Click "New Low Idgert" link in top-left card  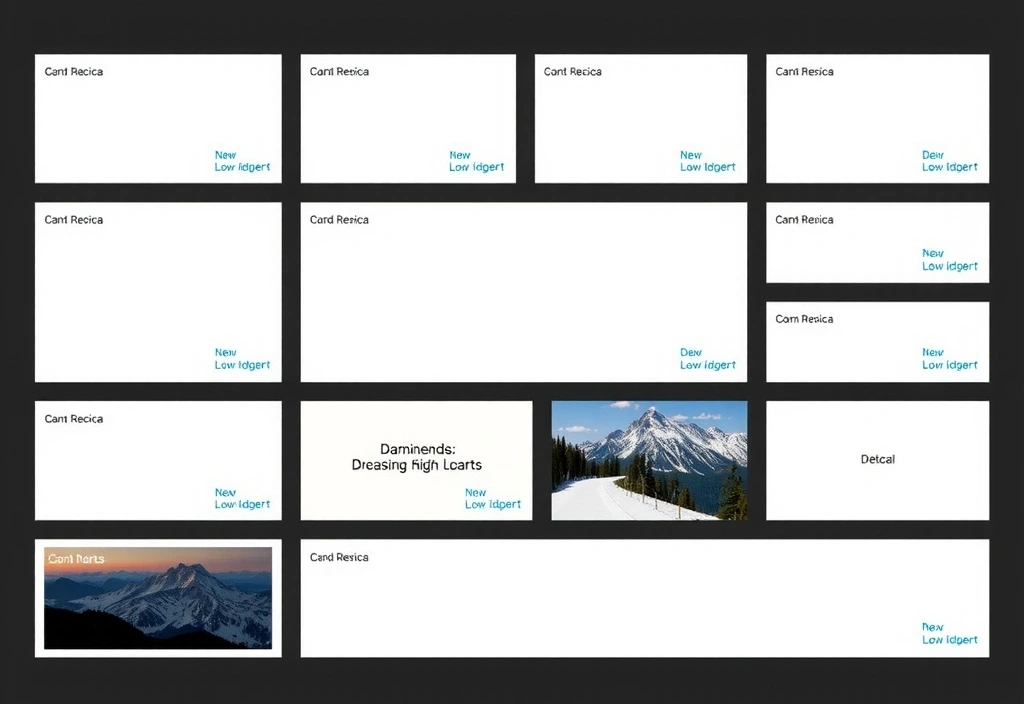242,162
